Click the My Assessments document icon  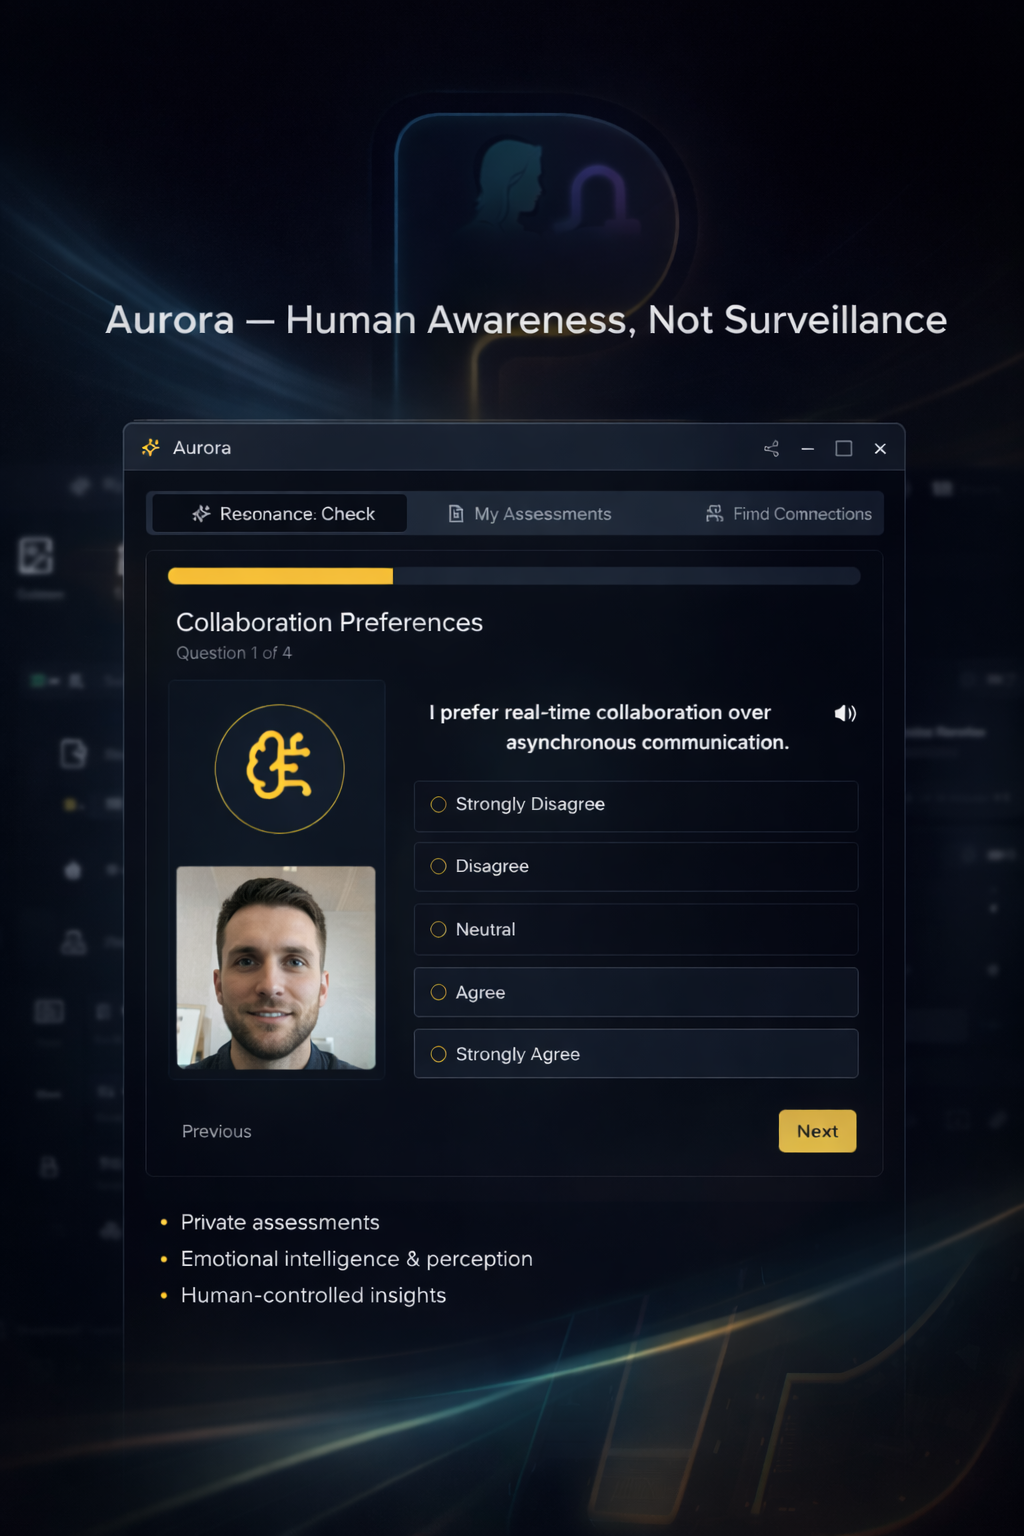pyautogui.click(x=456, y=513)
